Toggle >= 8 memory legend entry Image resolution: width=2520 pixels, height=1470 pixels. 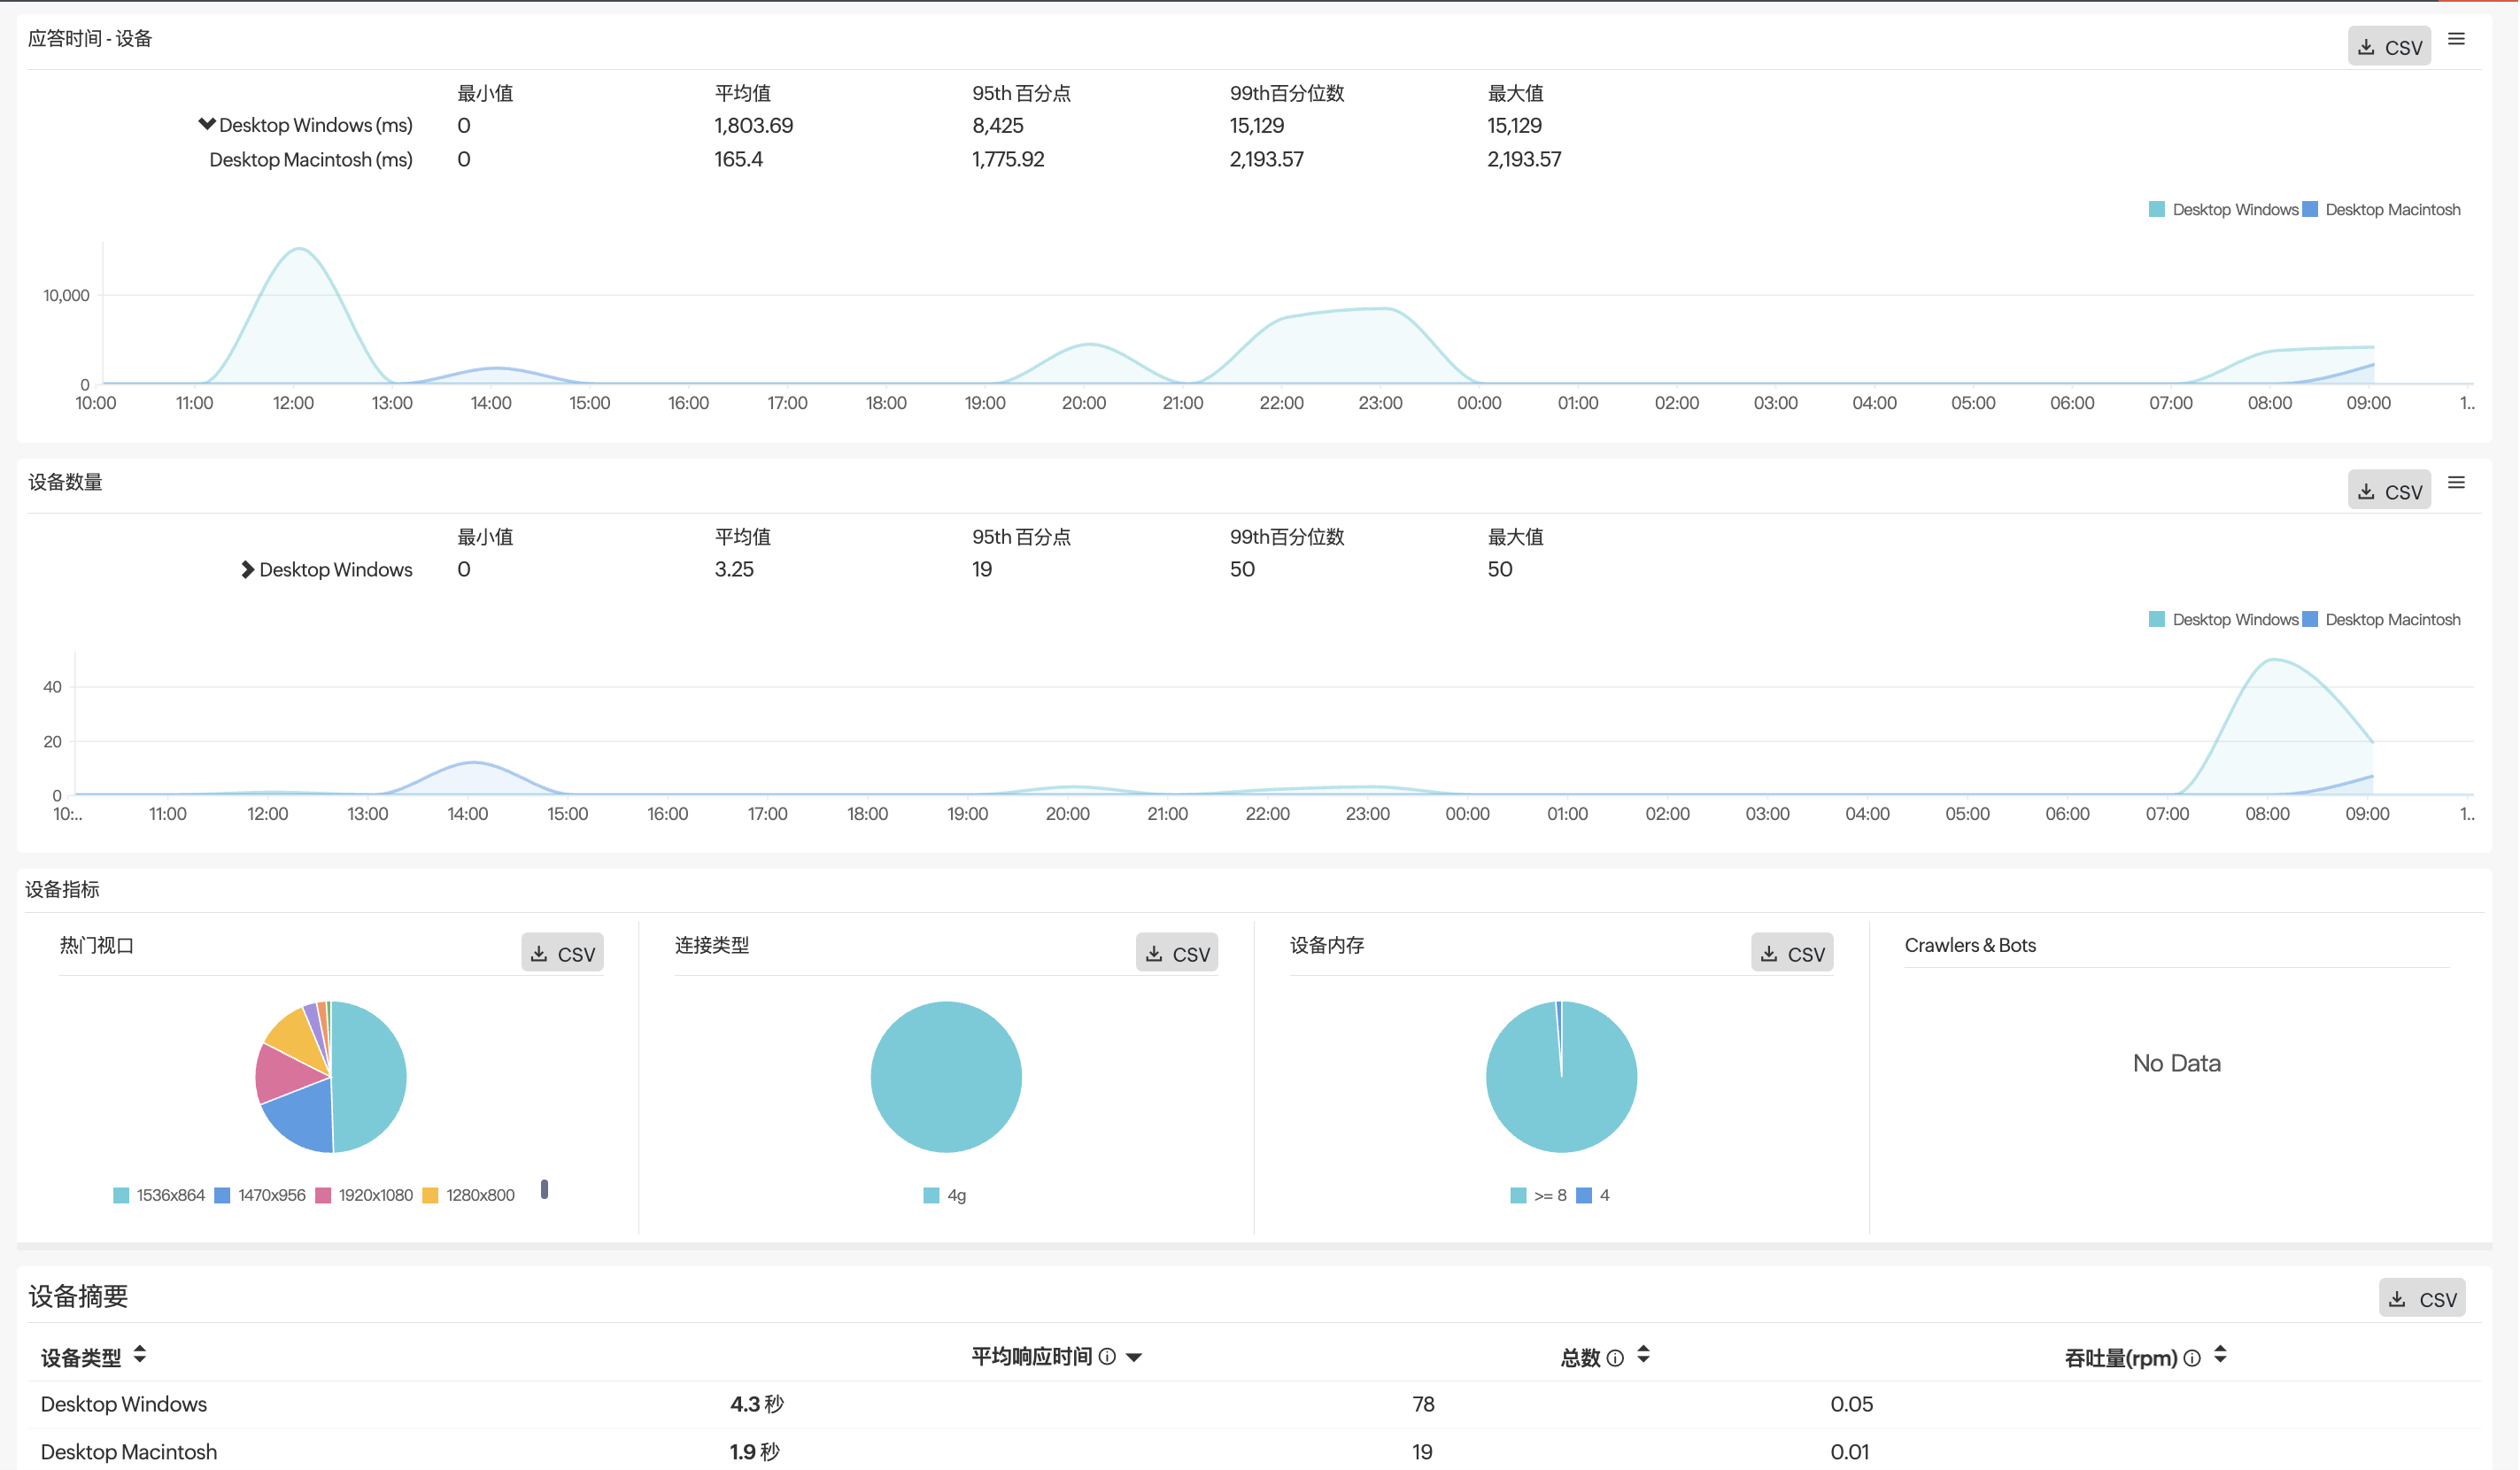1540,1196
